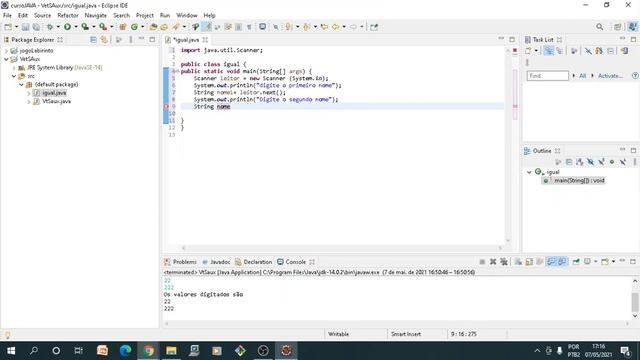The image size is (640, 360).
Task: Click line 6 println statement in editor
Action: tap(267, 85)
